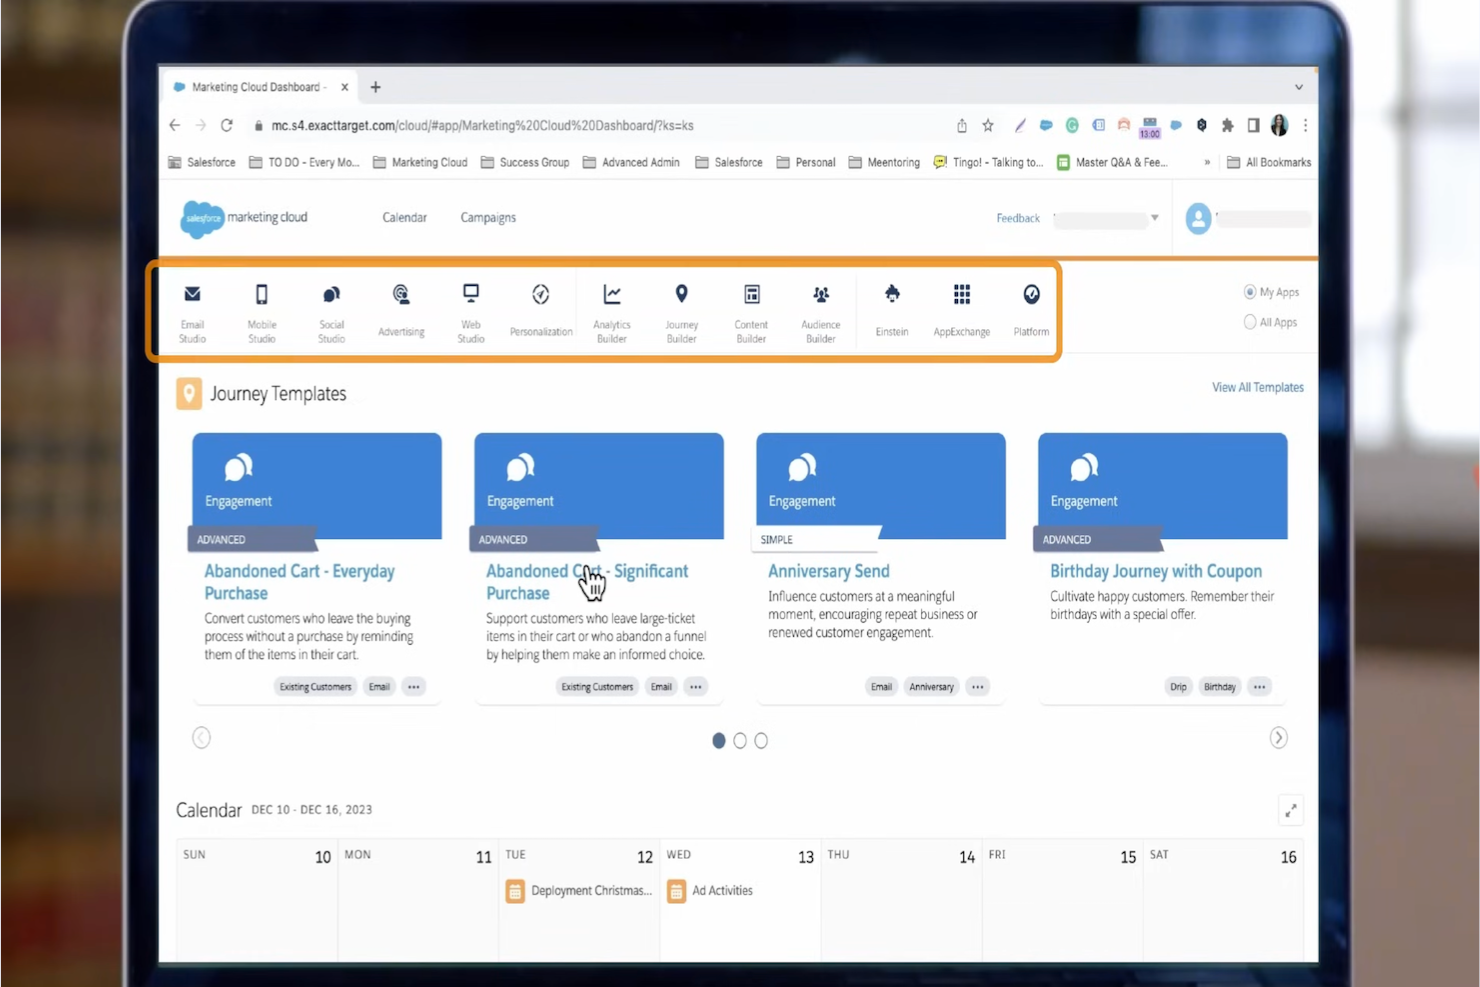Show more tags on Birthday Journey card
Viewport: 1480px width, 987px height.
click(x=1260, y=687)
